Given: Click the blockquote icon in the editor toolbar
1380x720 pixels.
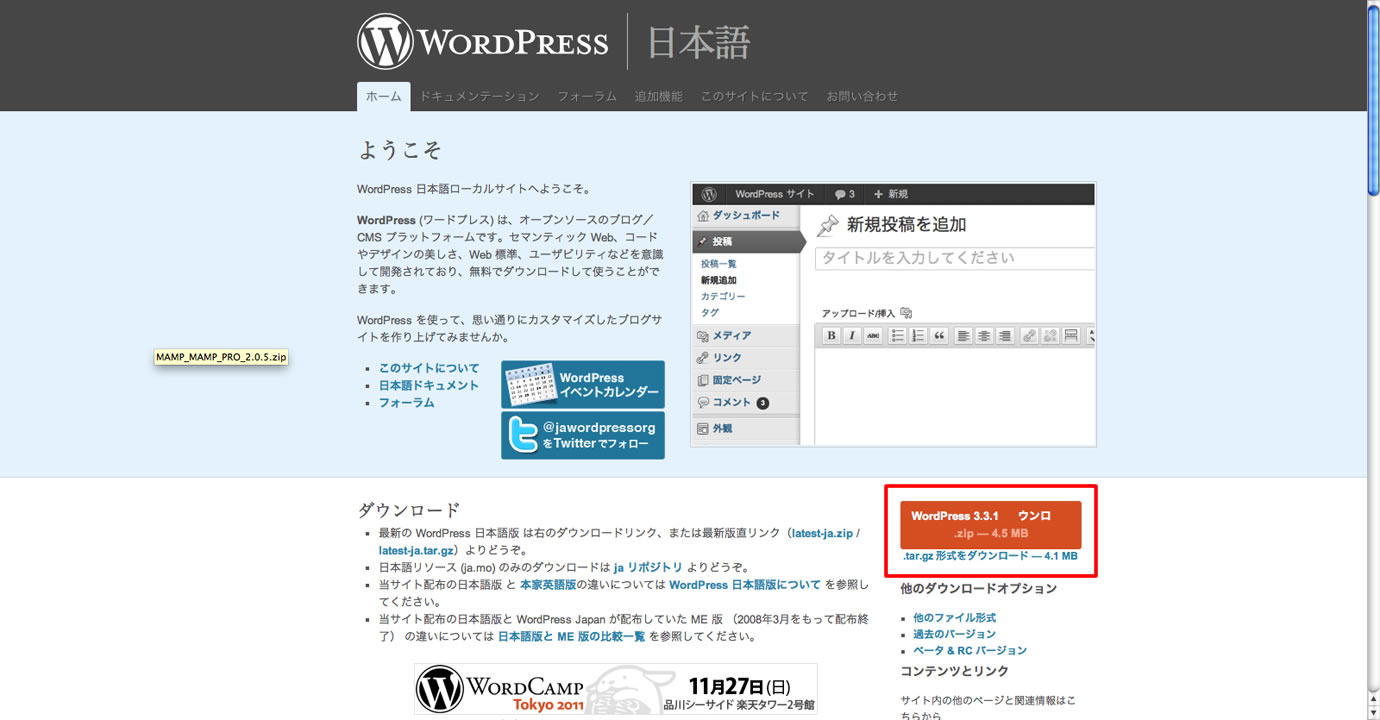Looking at the screenshot, I should (x=939, y=336).
